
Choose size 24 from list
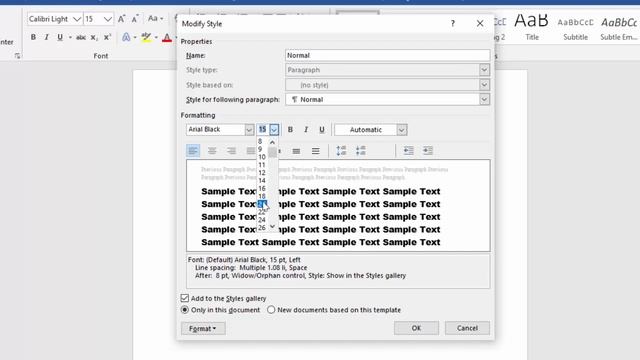(262, 220)
